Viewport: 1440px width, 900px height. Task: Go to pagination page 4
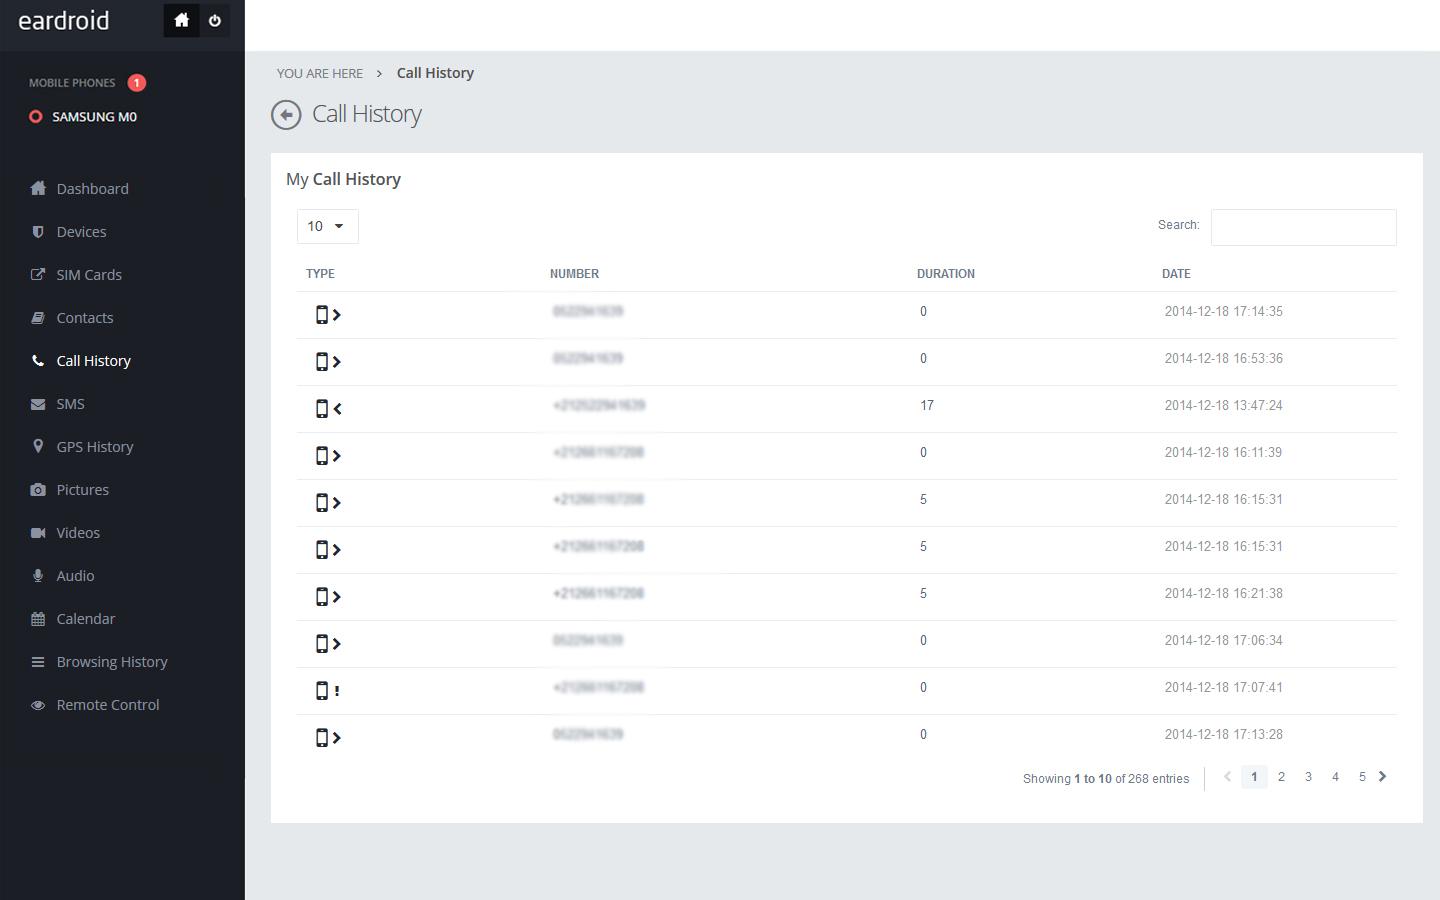(1335, 777)
